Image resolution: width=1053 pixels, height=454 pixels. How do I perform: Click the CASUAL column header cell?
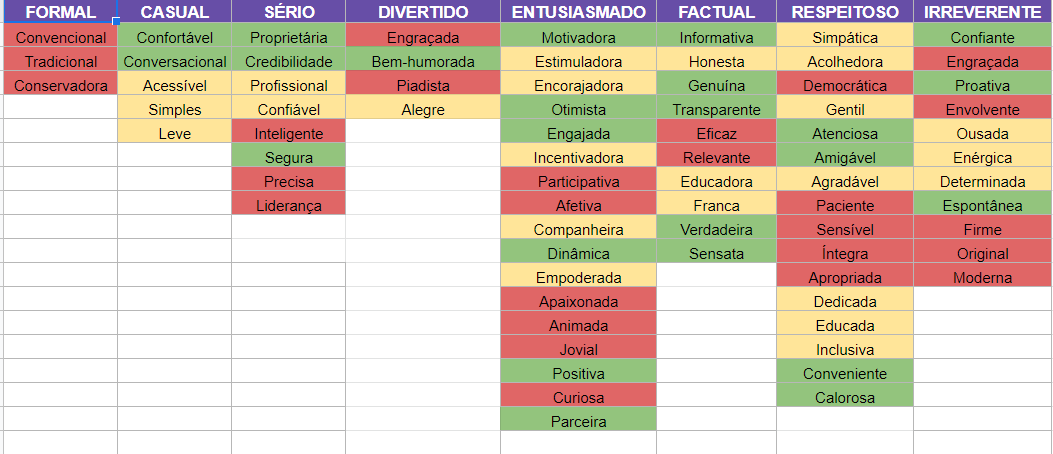pos(174,12)
